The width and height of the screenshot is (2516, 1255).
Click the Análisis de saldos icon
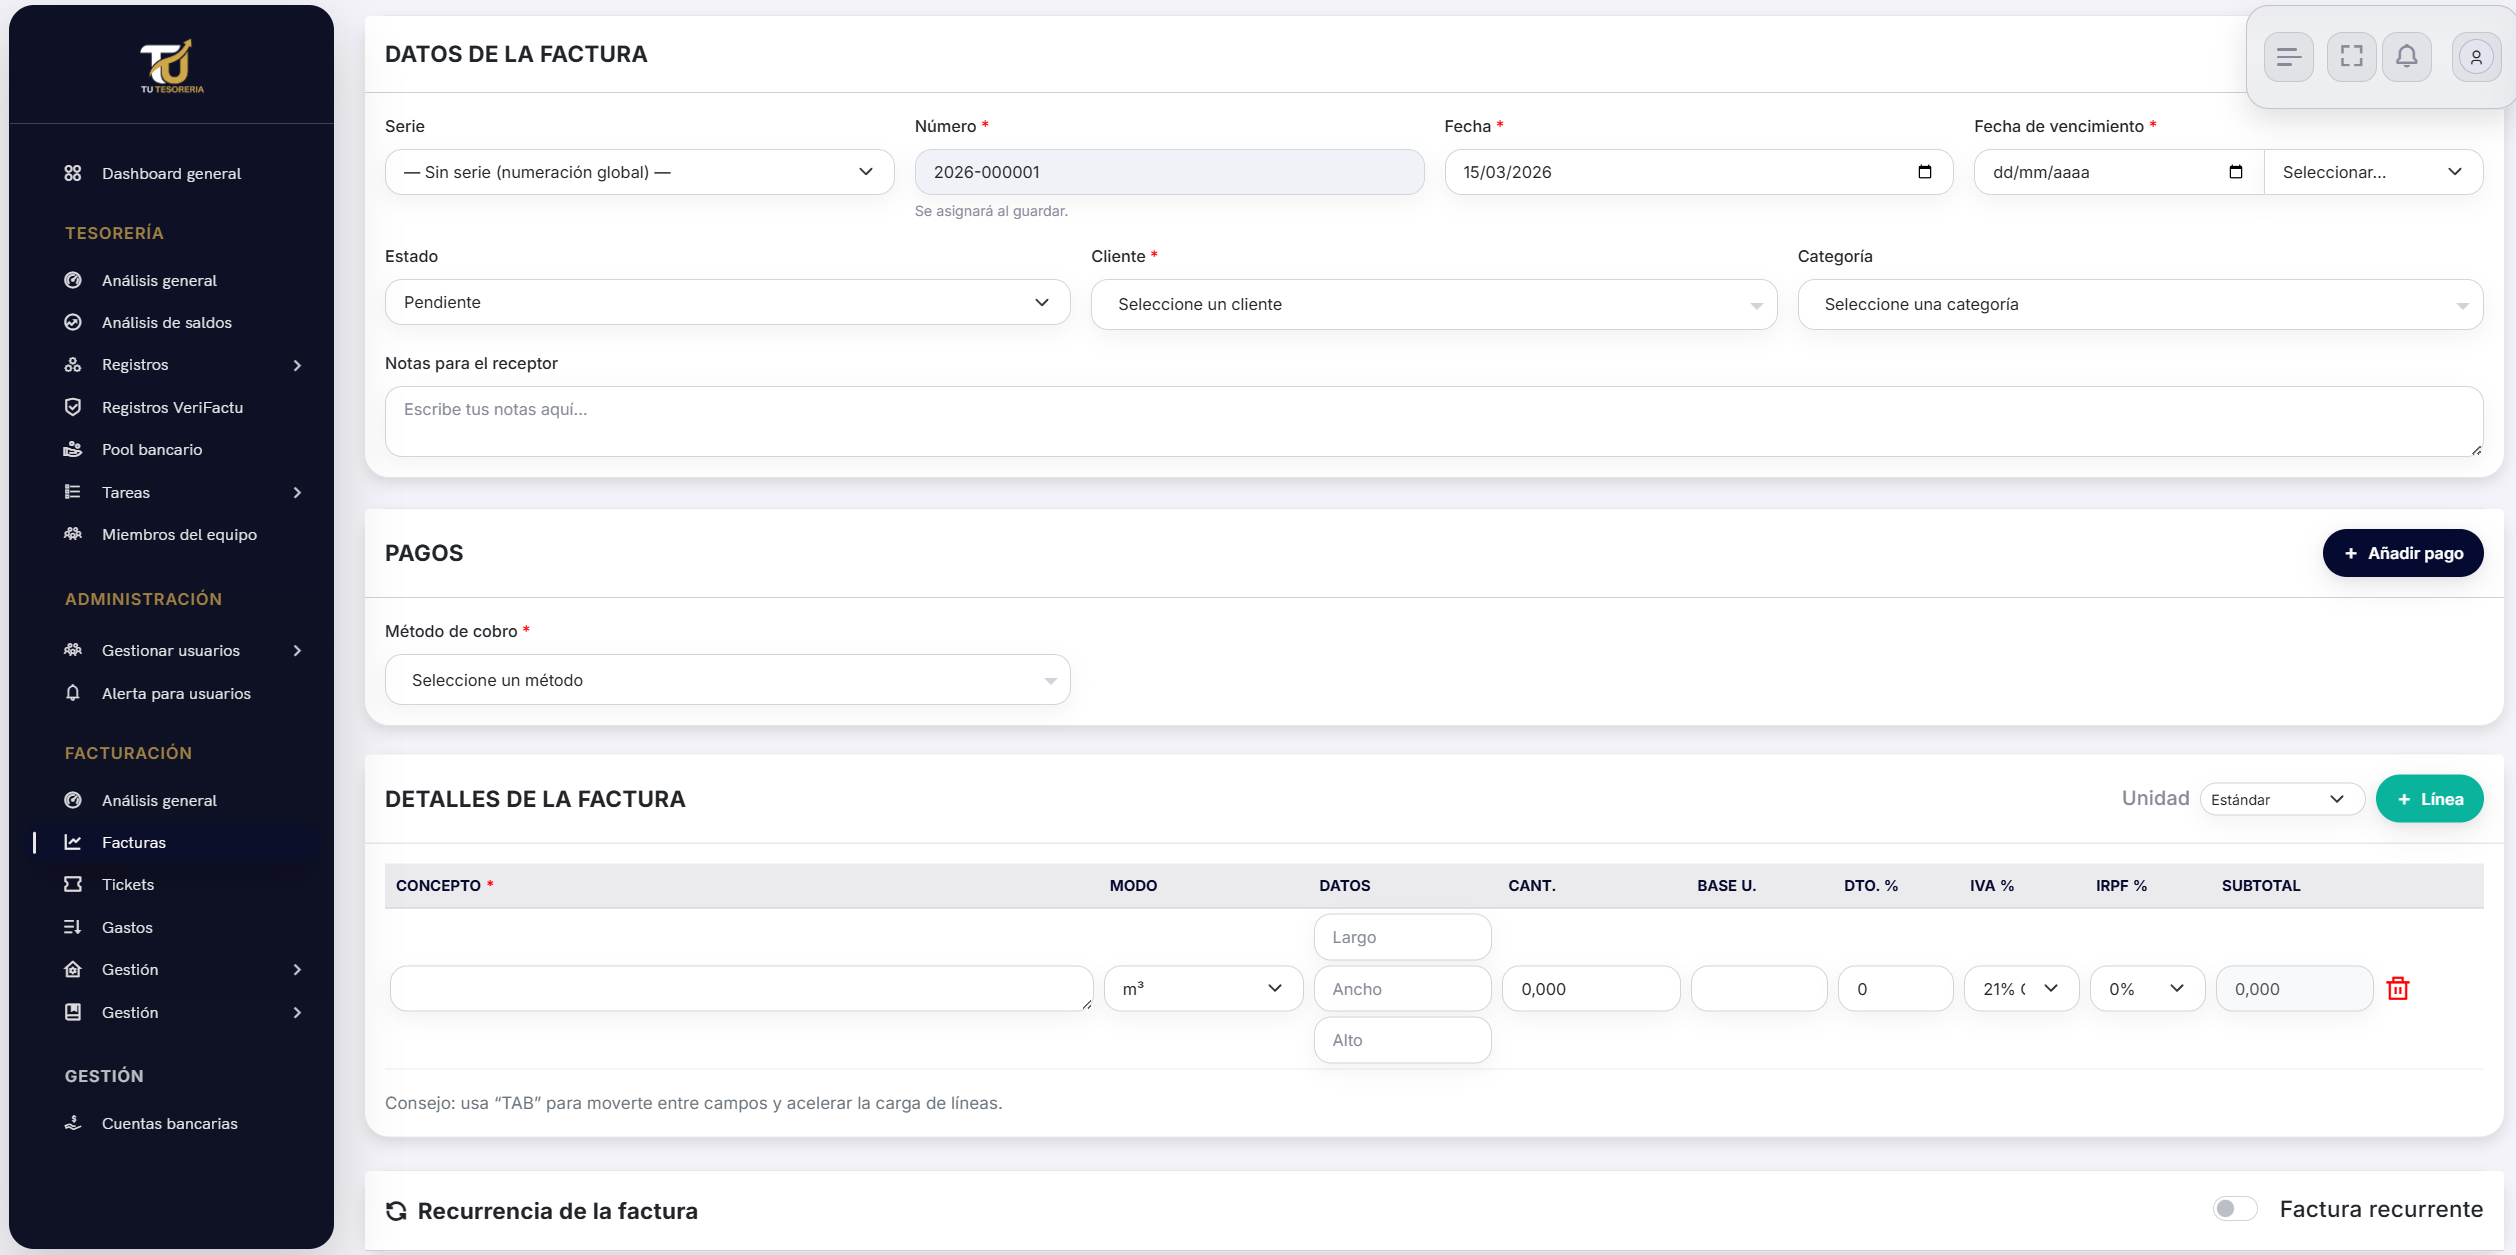tap(73, 322)
